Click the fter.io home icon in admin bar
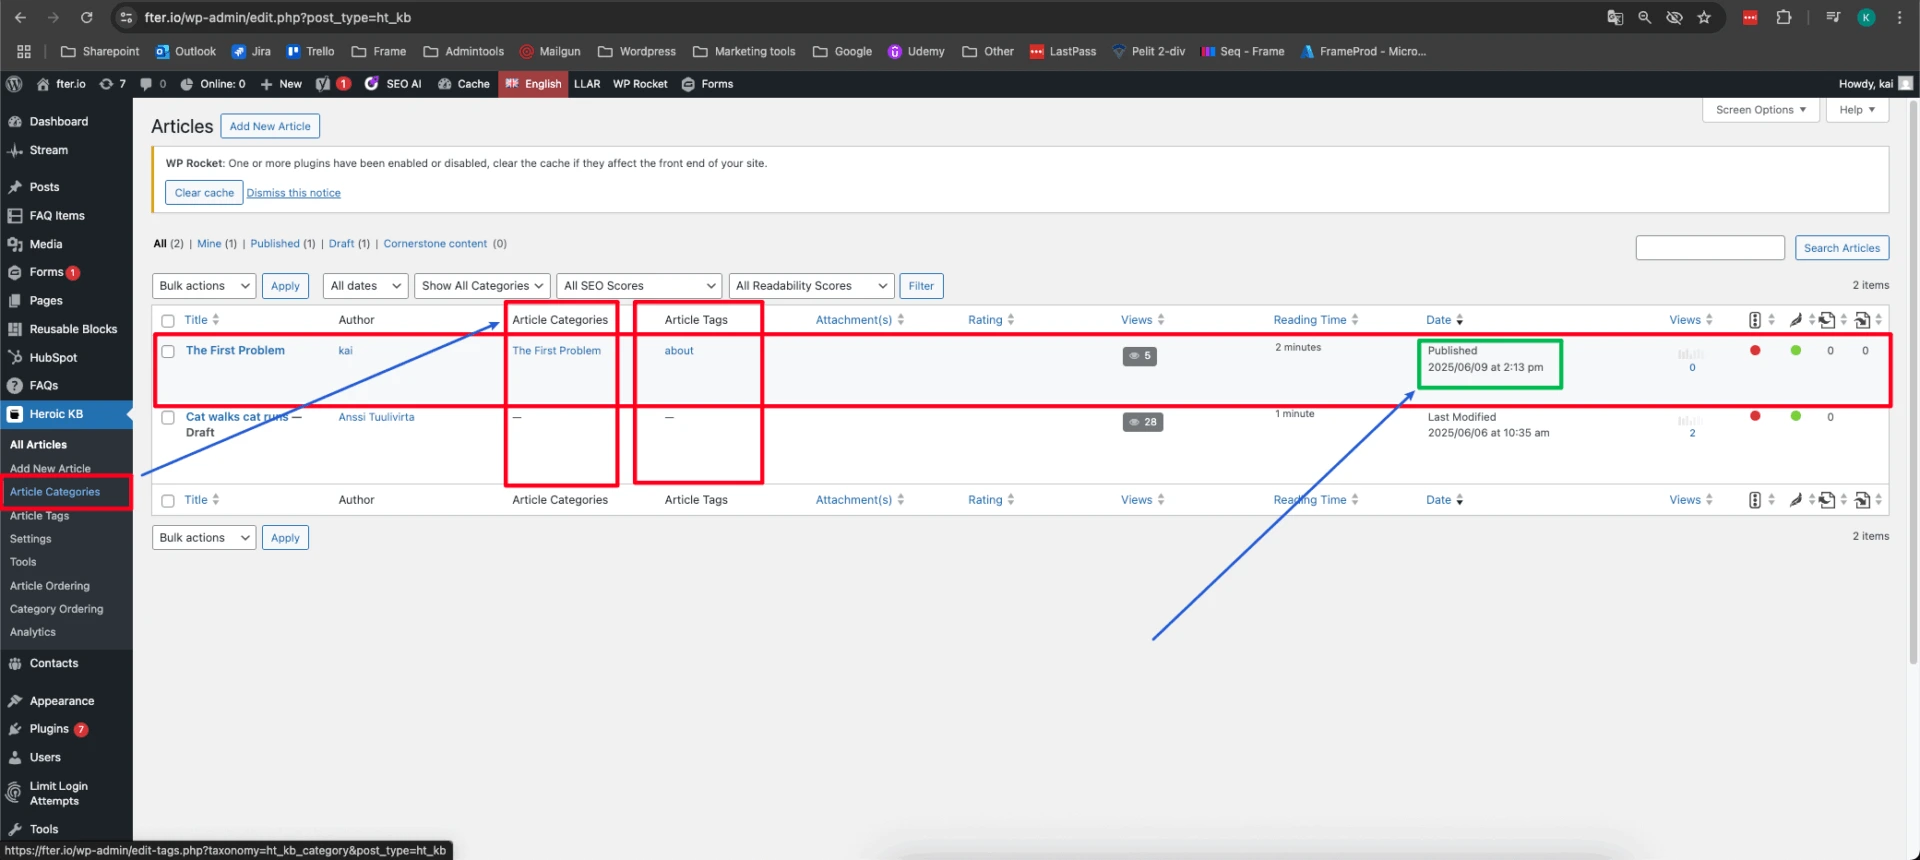 pos(43,84)
